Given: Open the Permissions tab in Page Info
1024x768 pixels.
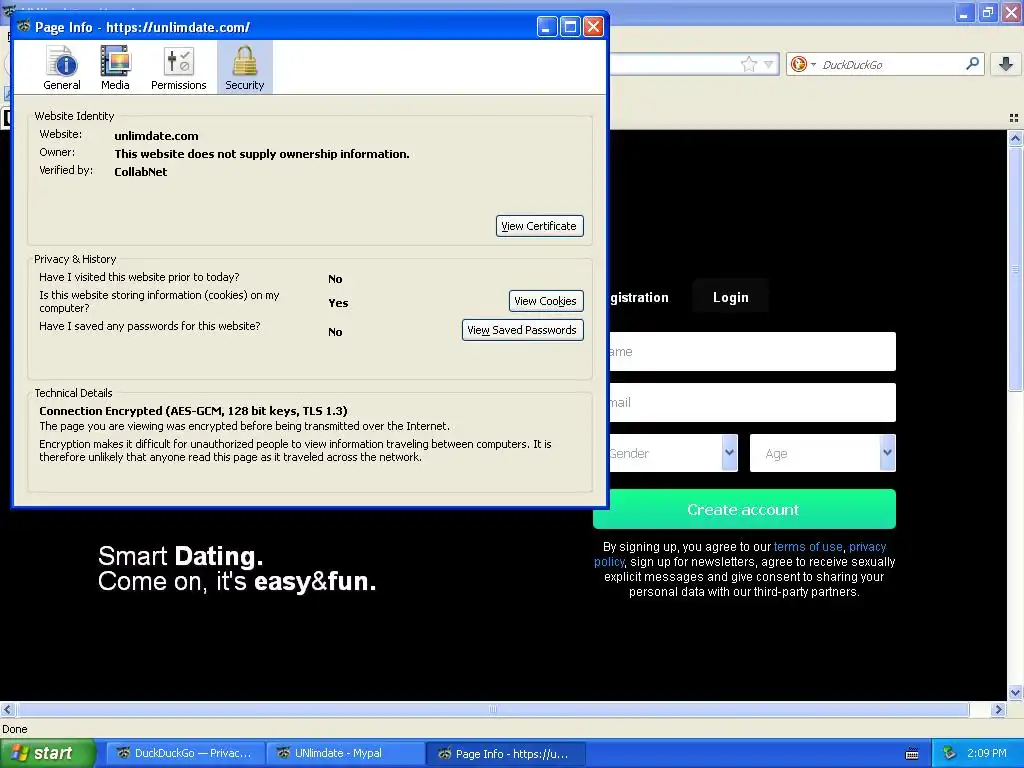Looking at the screenshot, I should click(178, 68).
